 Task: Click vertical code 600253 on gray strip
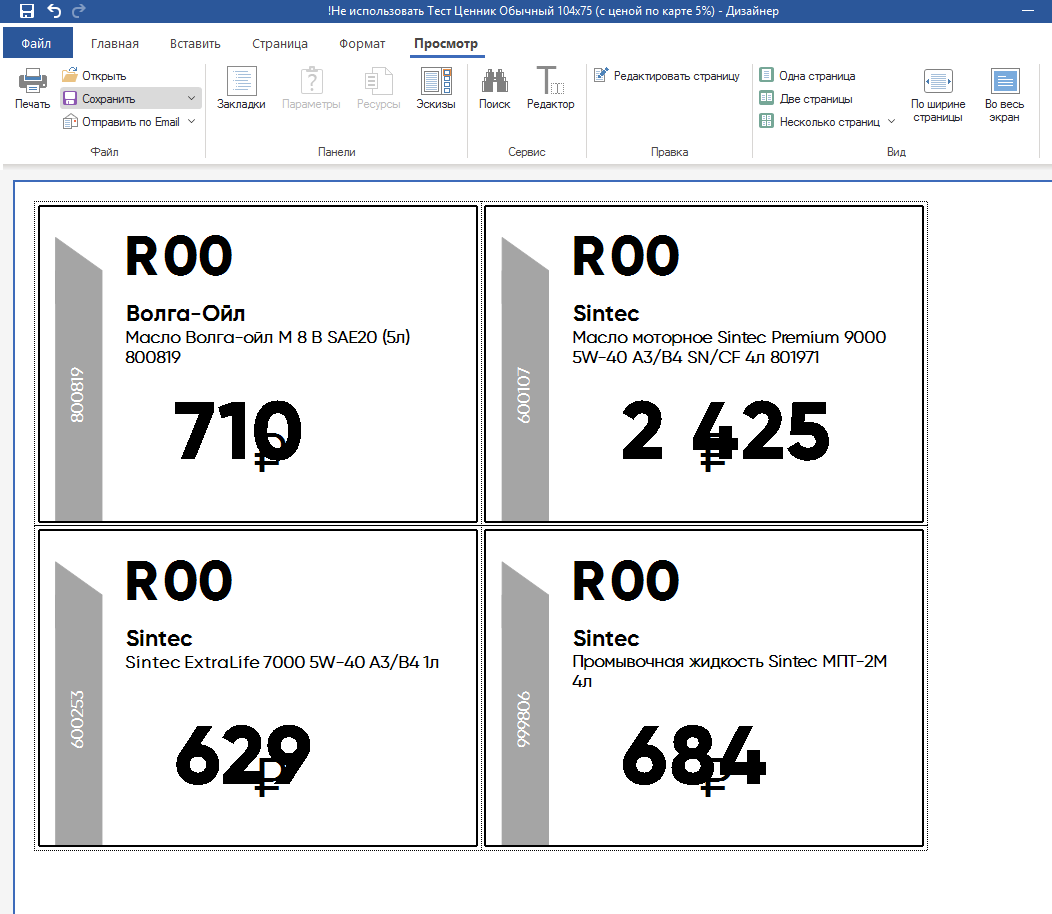click(x=78, y=719)
